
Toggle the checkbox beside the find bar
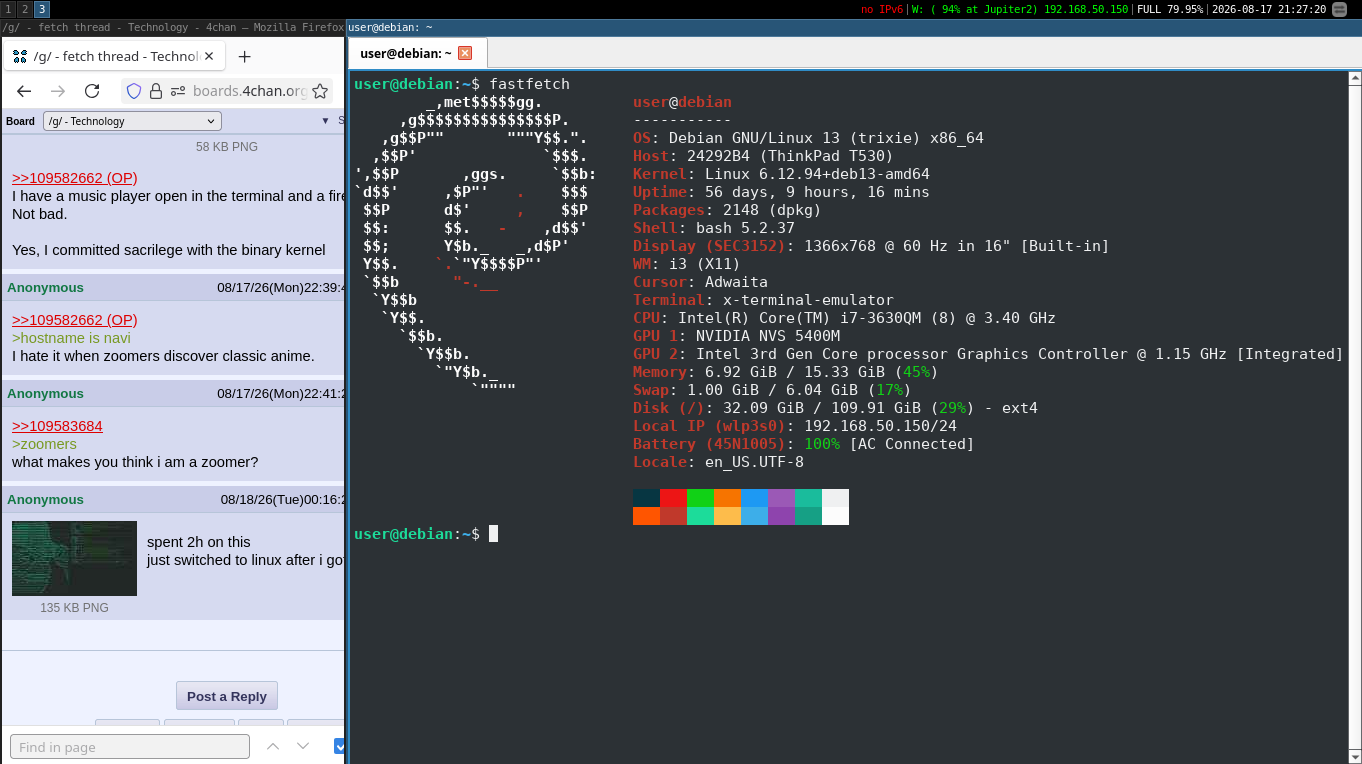340,746
